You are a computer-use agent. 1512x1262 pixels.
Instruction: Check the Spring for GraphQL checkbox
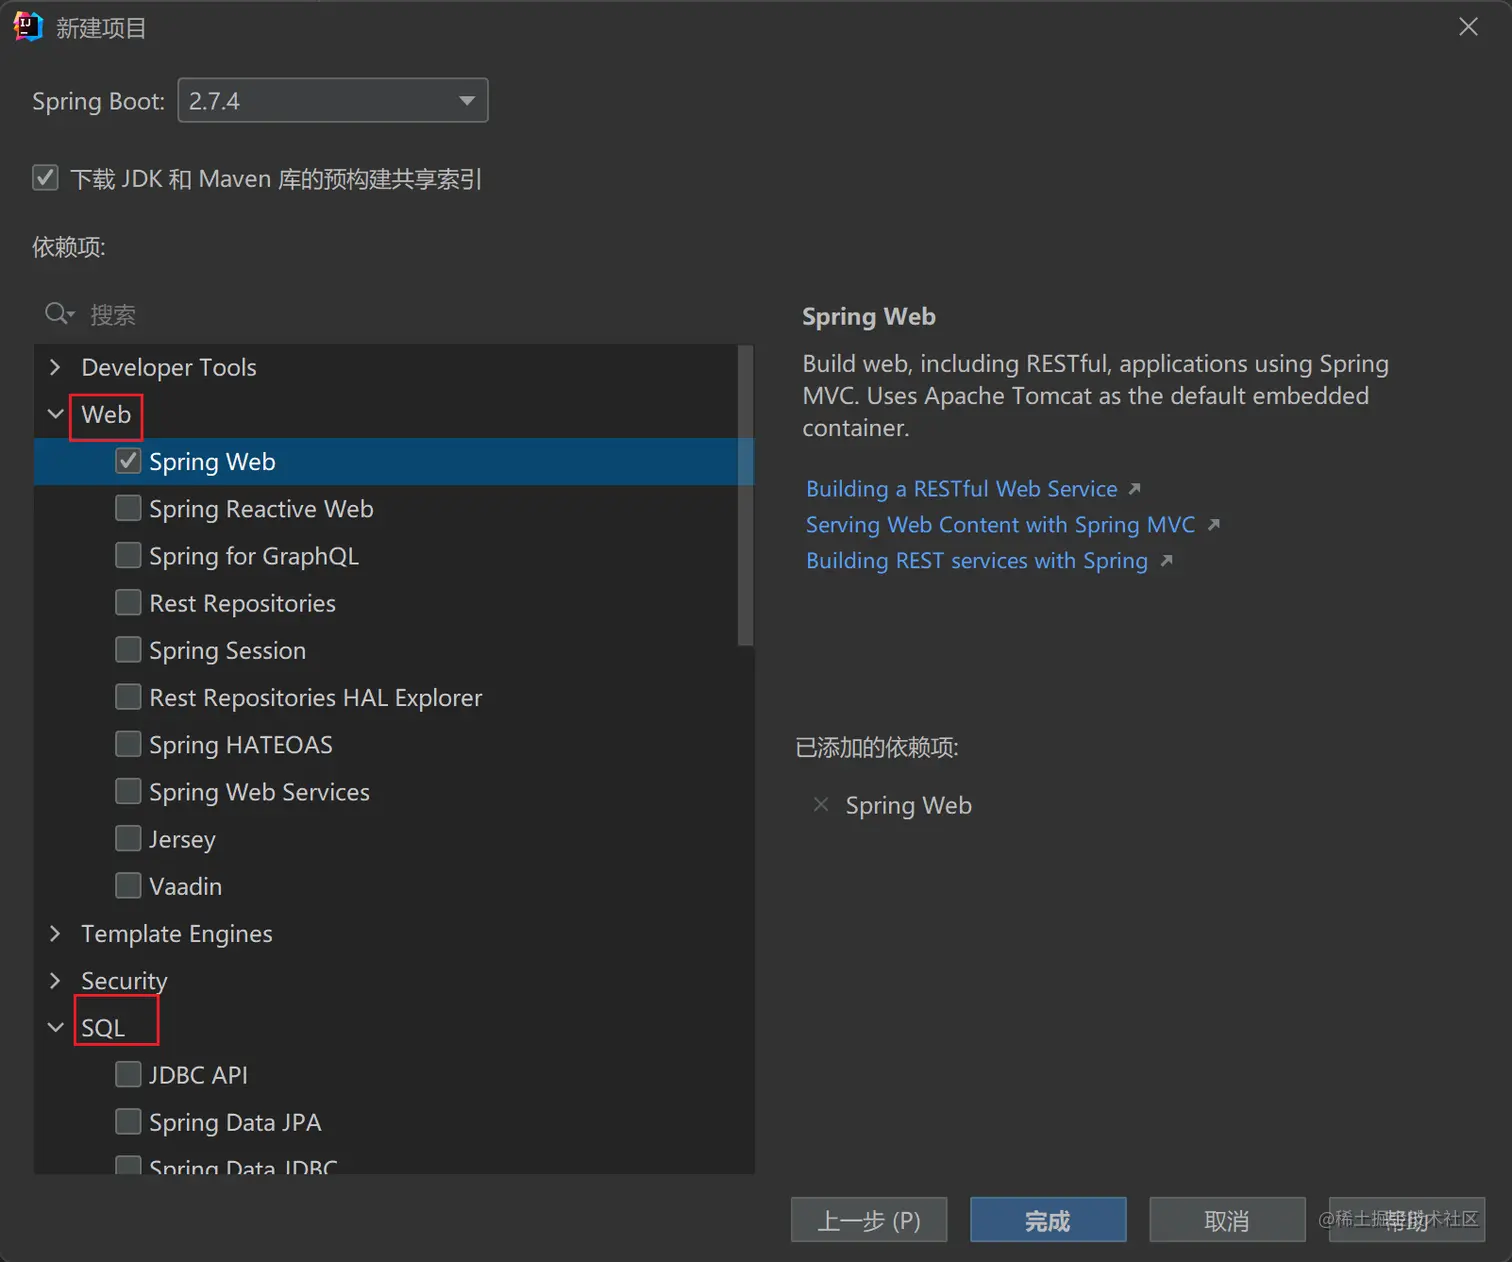128,555
